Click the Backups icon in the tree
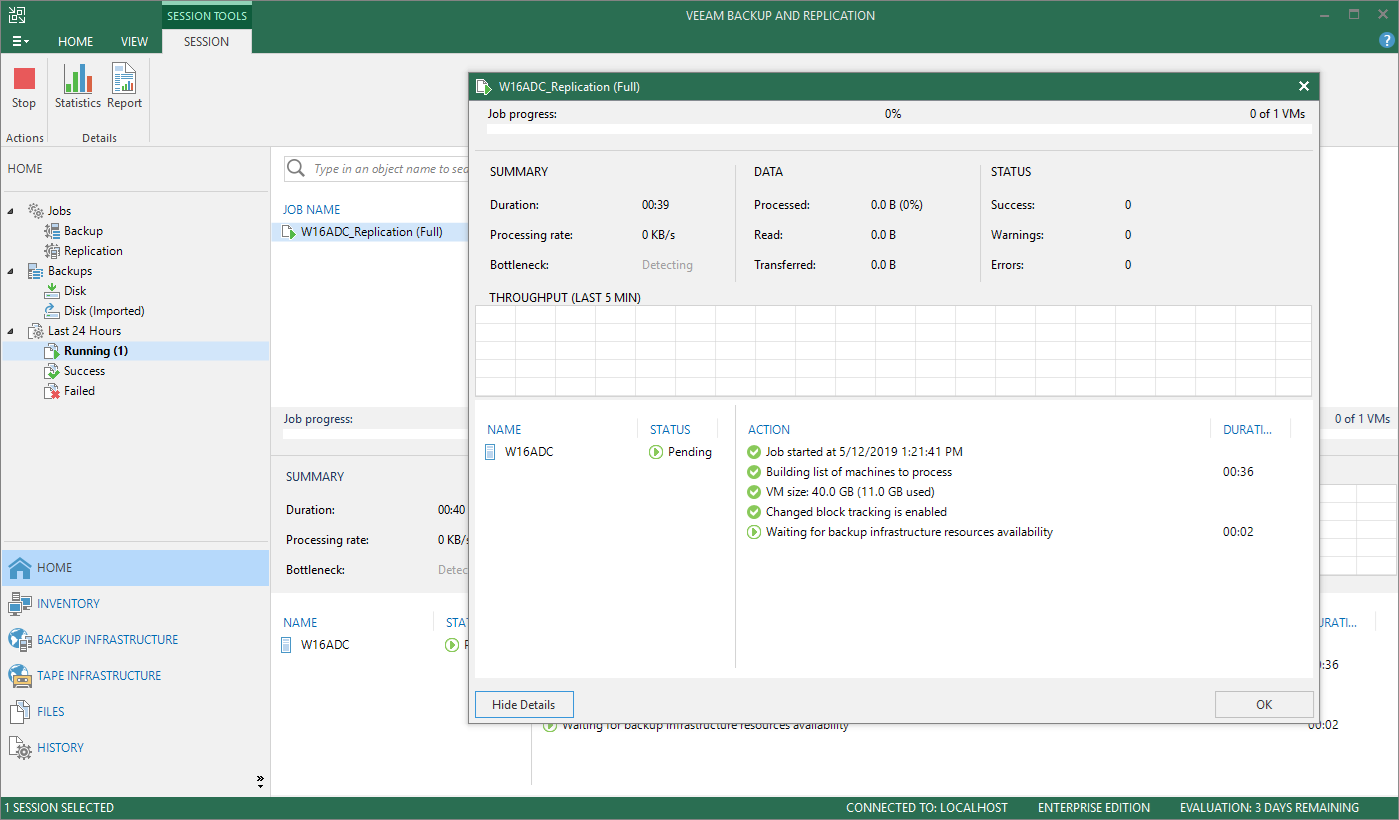 (35, 271)
